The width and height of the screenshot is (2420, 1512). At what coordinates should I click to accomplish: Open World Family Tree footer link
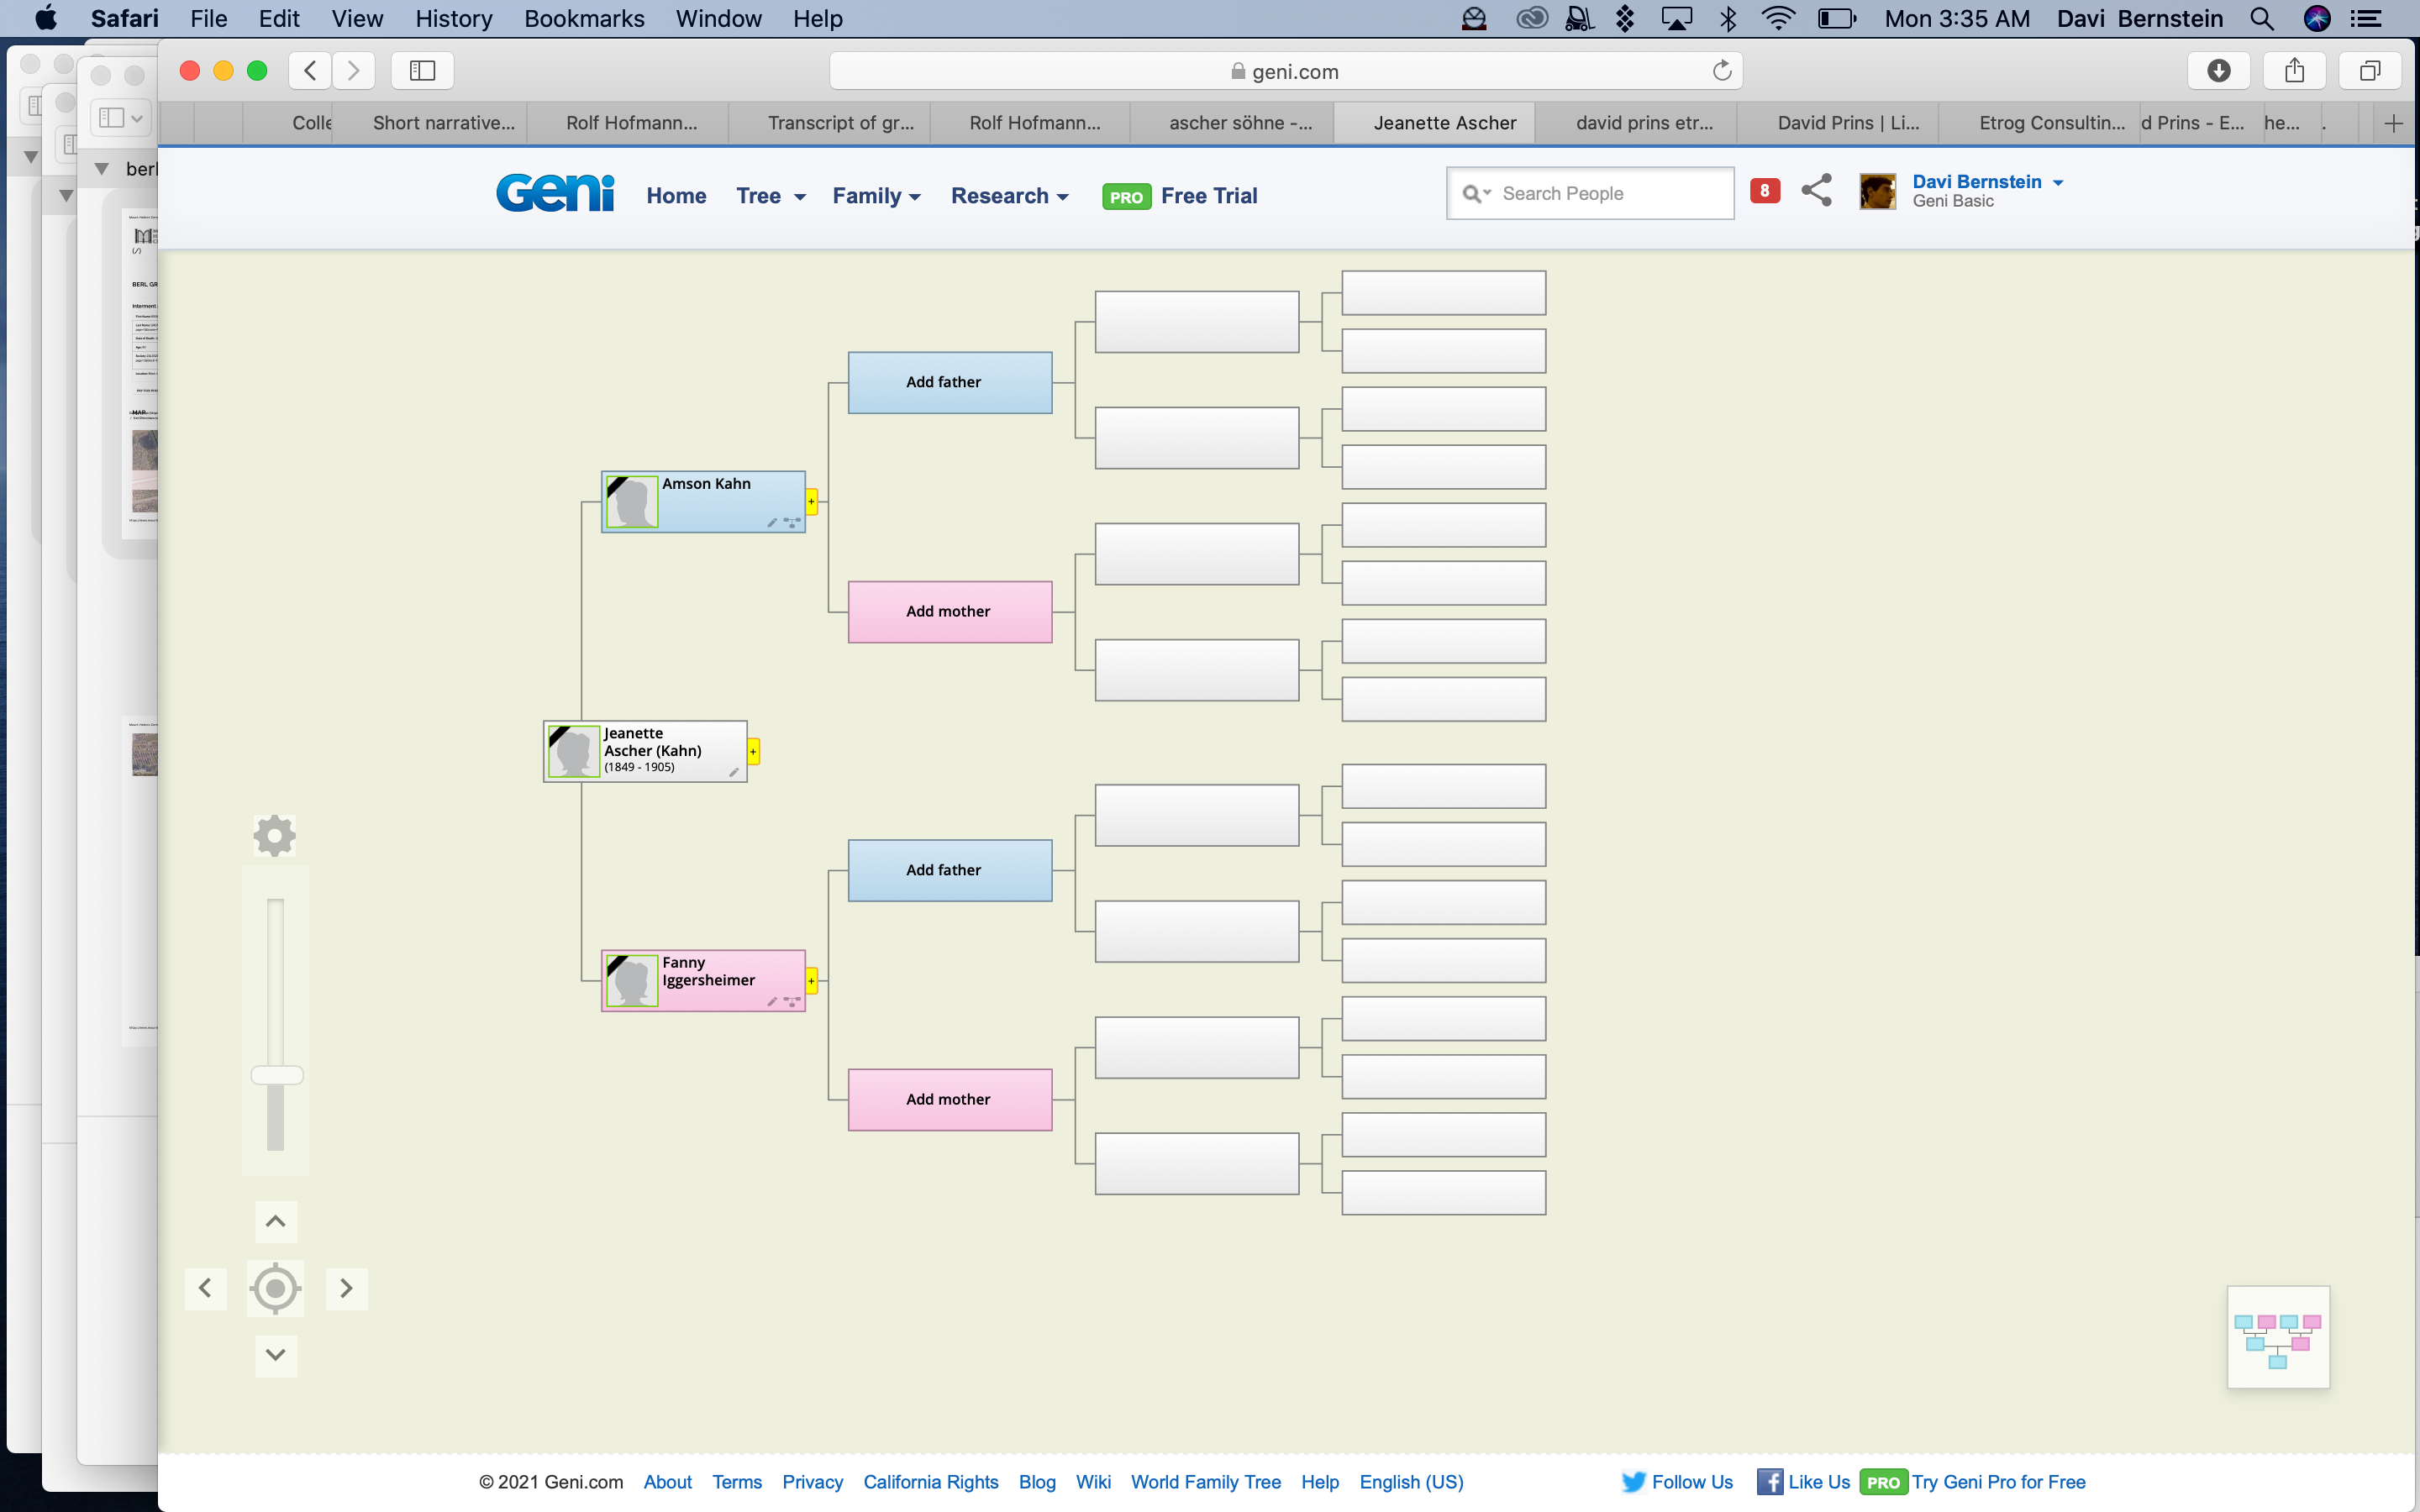1205,1481
